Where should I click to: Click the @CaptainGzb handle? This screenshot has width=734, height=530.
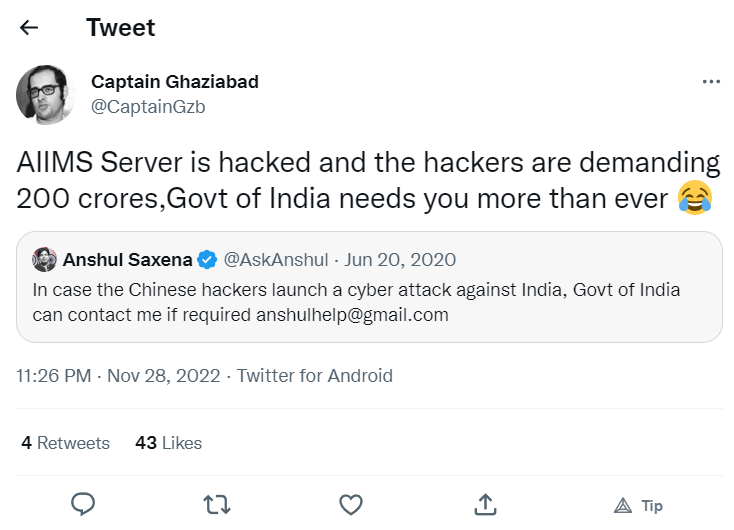pos(147,107)
